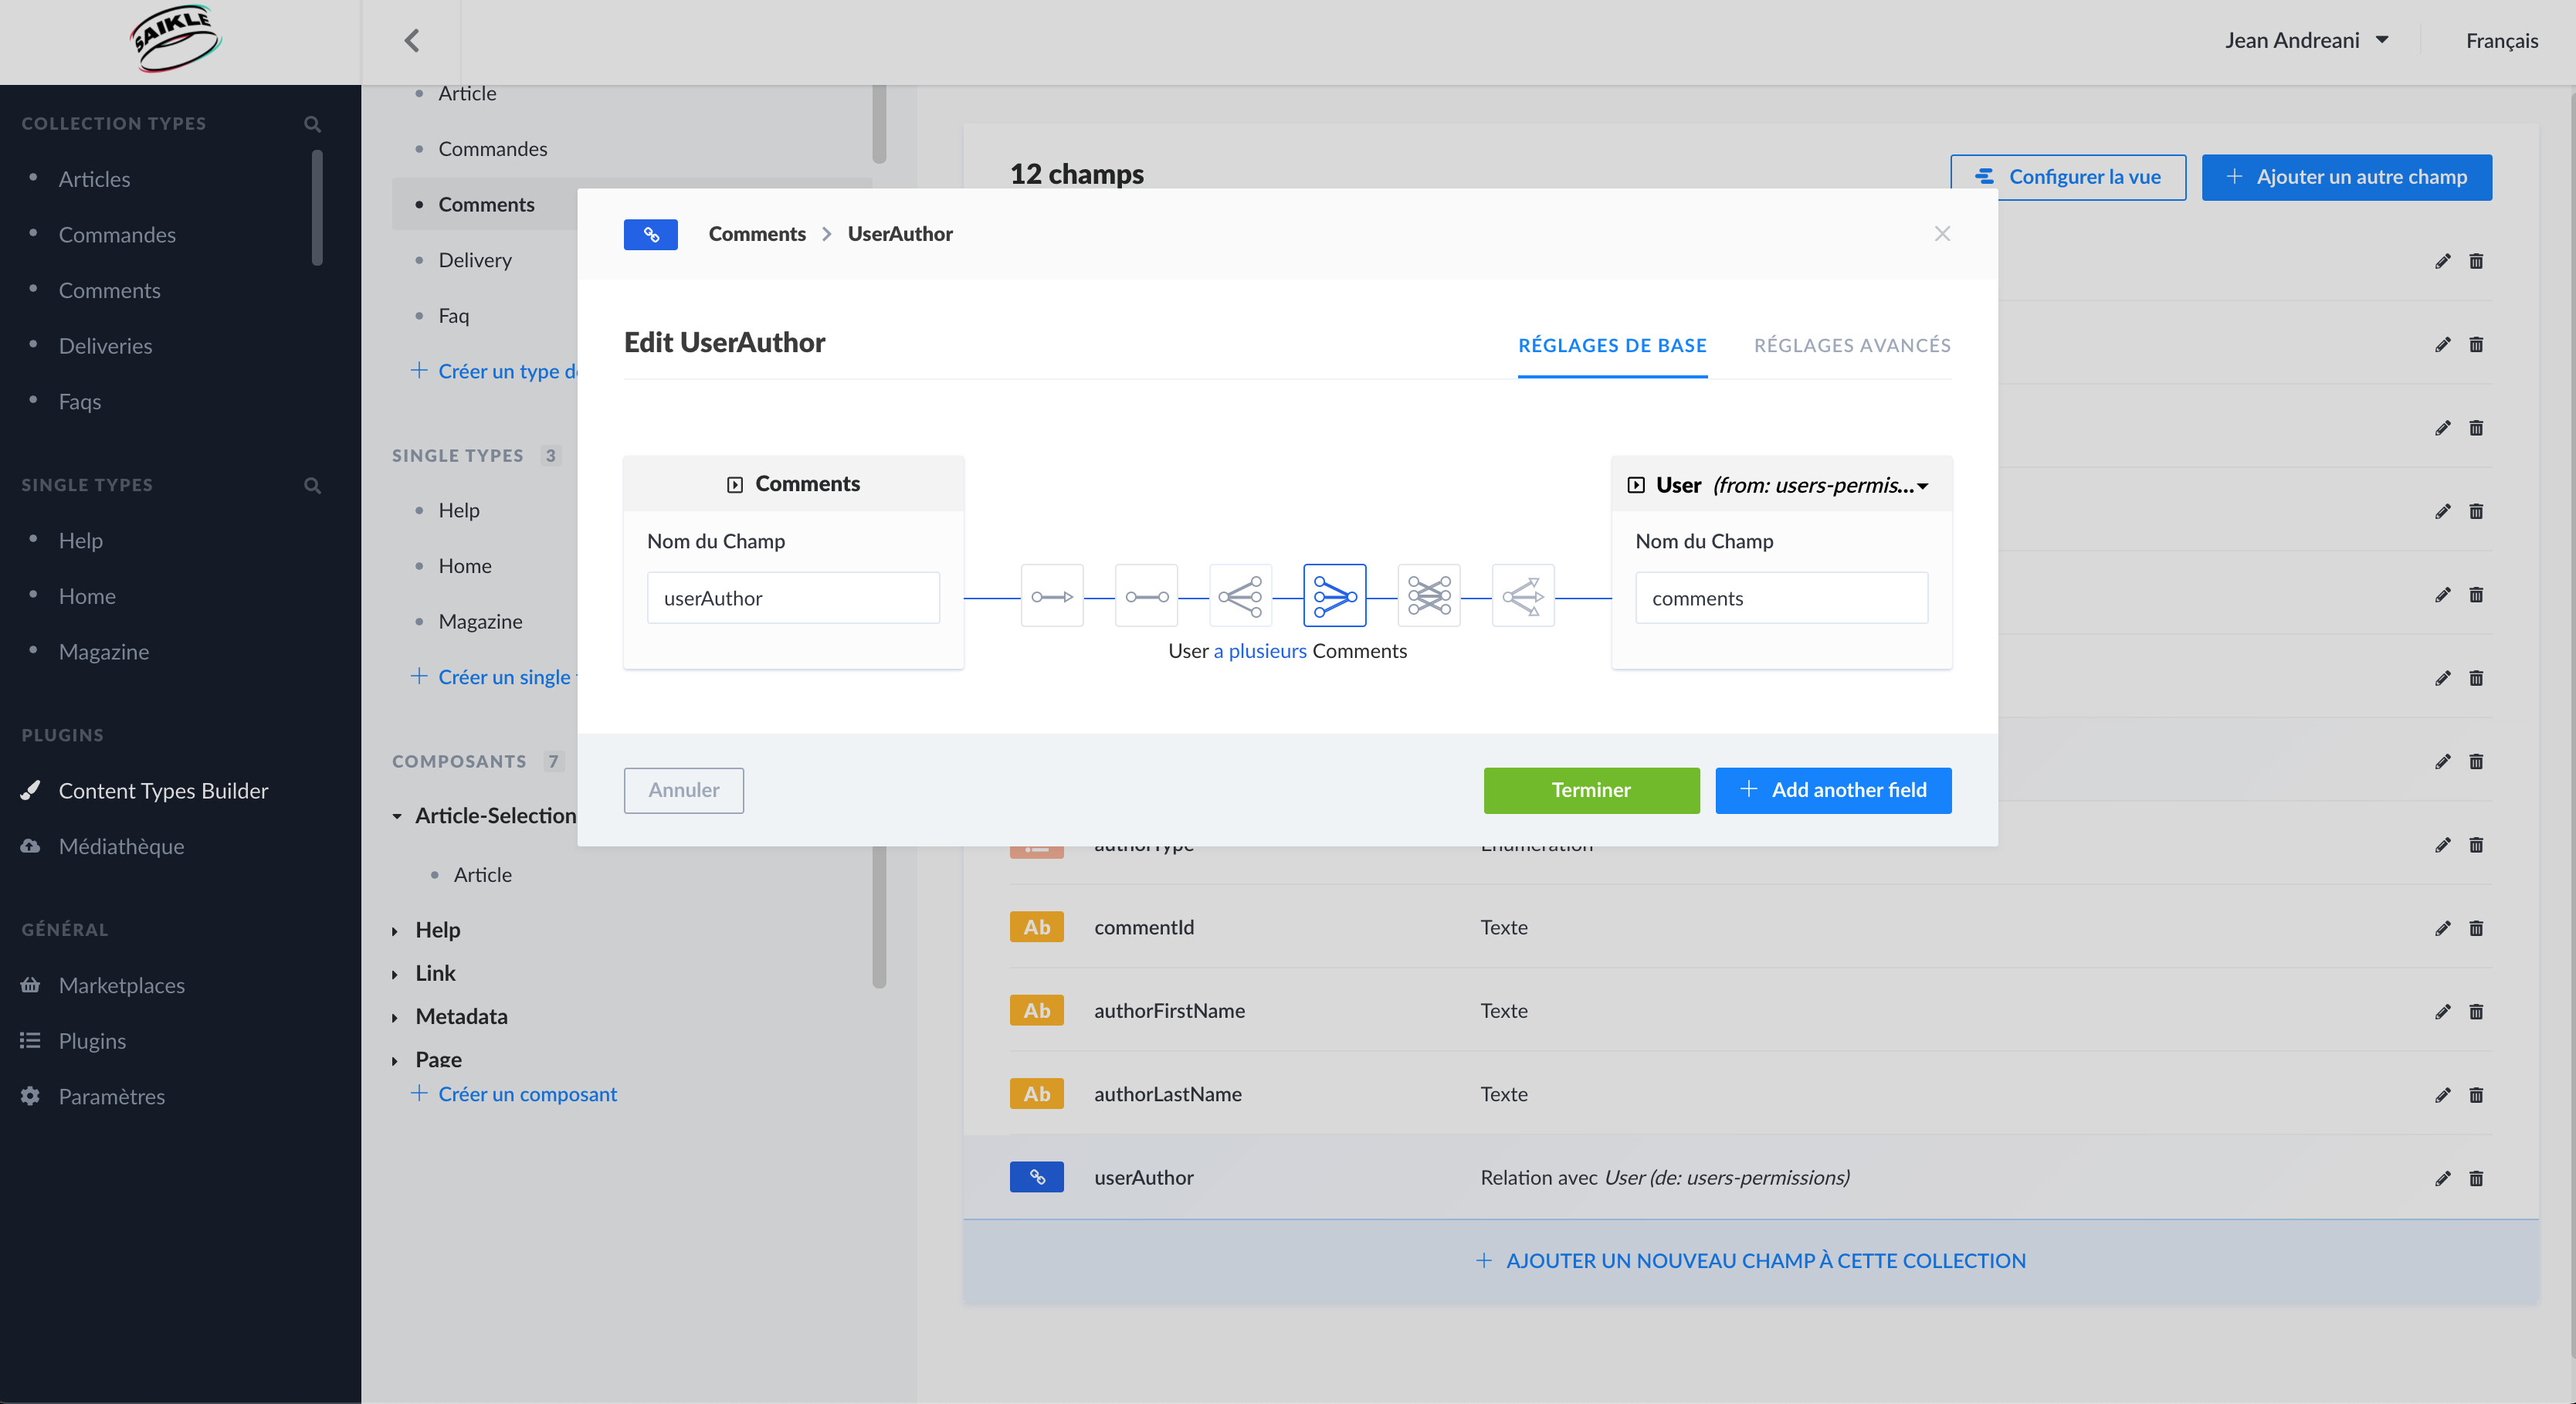2576x1404 pixels.
Task: Click the back arrow in header
Action: pos(411,41)
